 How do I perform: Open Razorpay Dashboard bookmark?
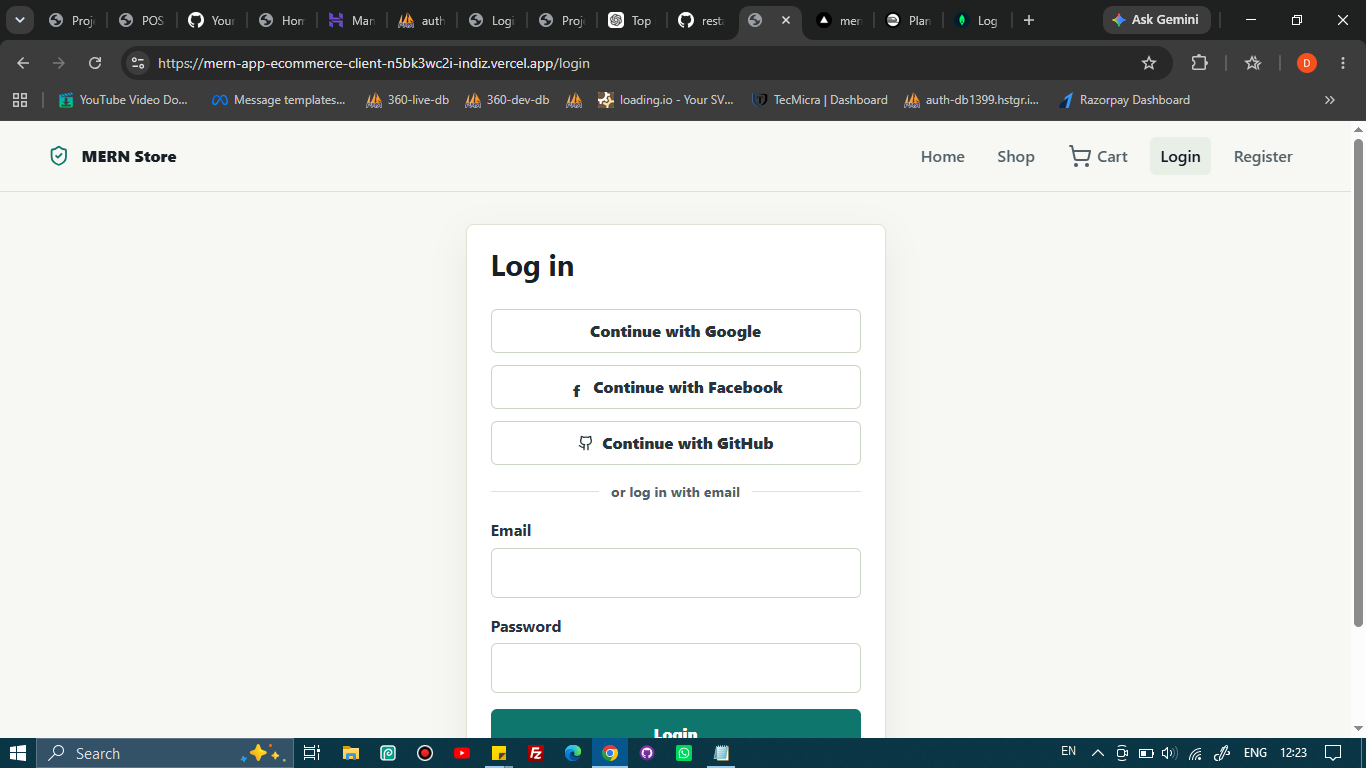[x=1124, y=100]
